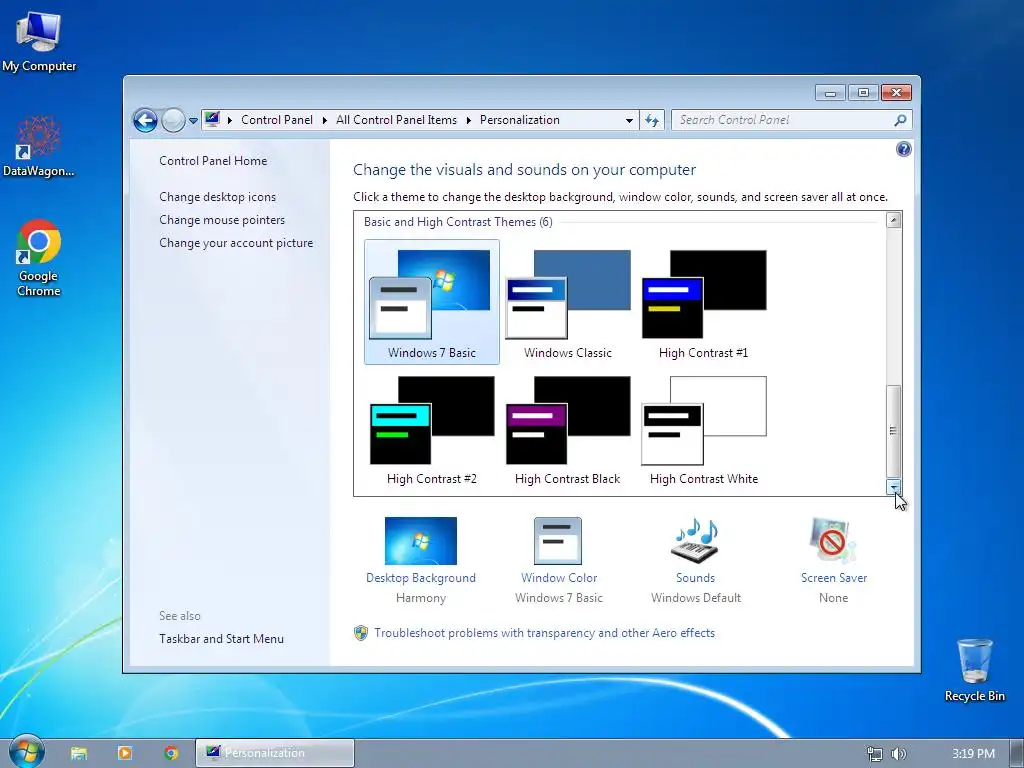
Task: Open My Computer desktop icon
Action: (39, 41)
